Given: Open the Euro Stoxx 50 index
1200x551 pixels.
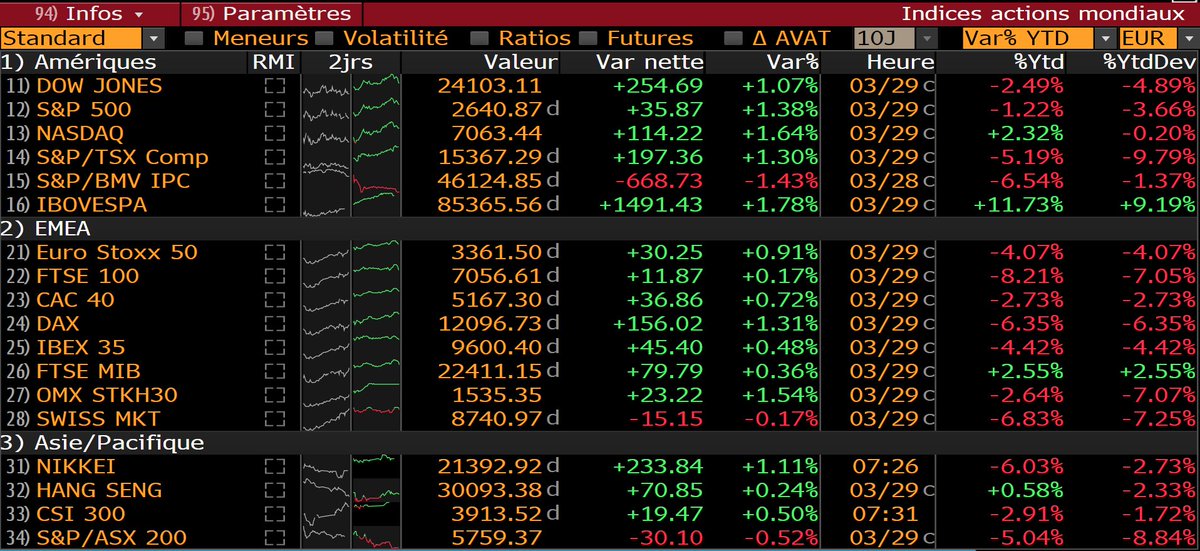Looking at the screenshot, I should 117,252.
